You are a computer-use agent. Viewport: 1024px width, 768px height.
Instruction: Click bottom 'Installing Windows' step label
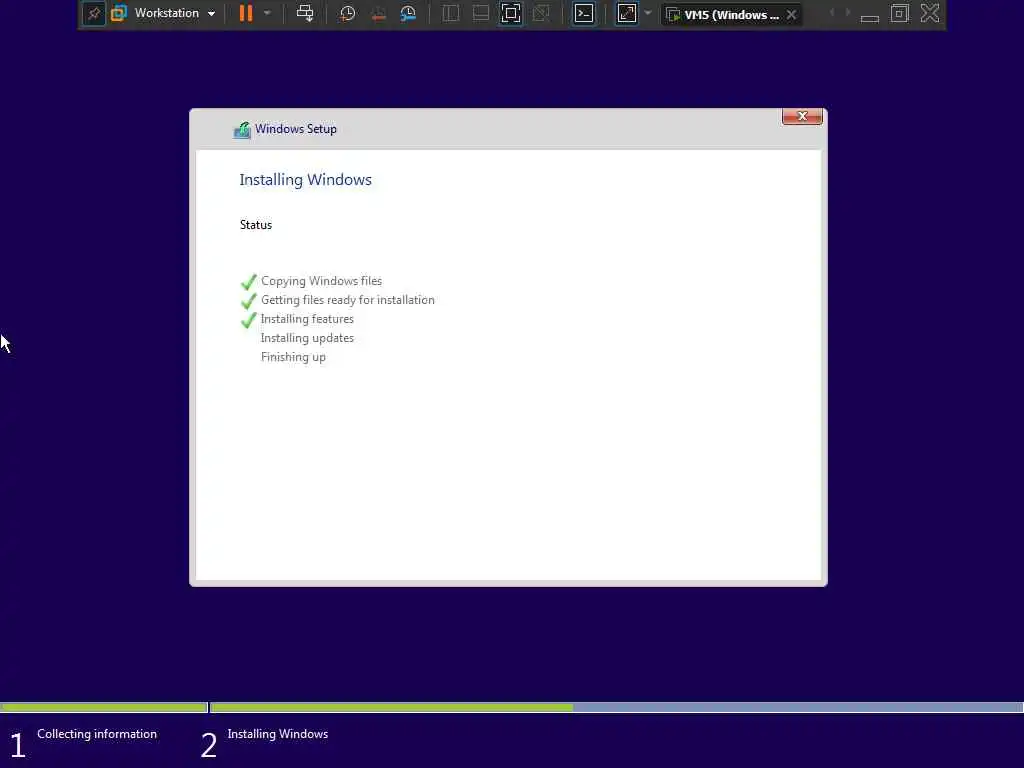pyautogui.click(x=278, y=734)
